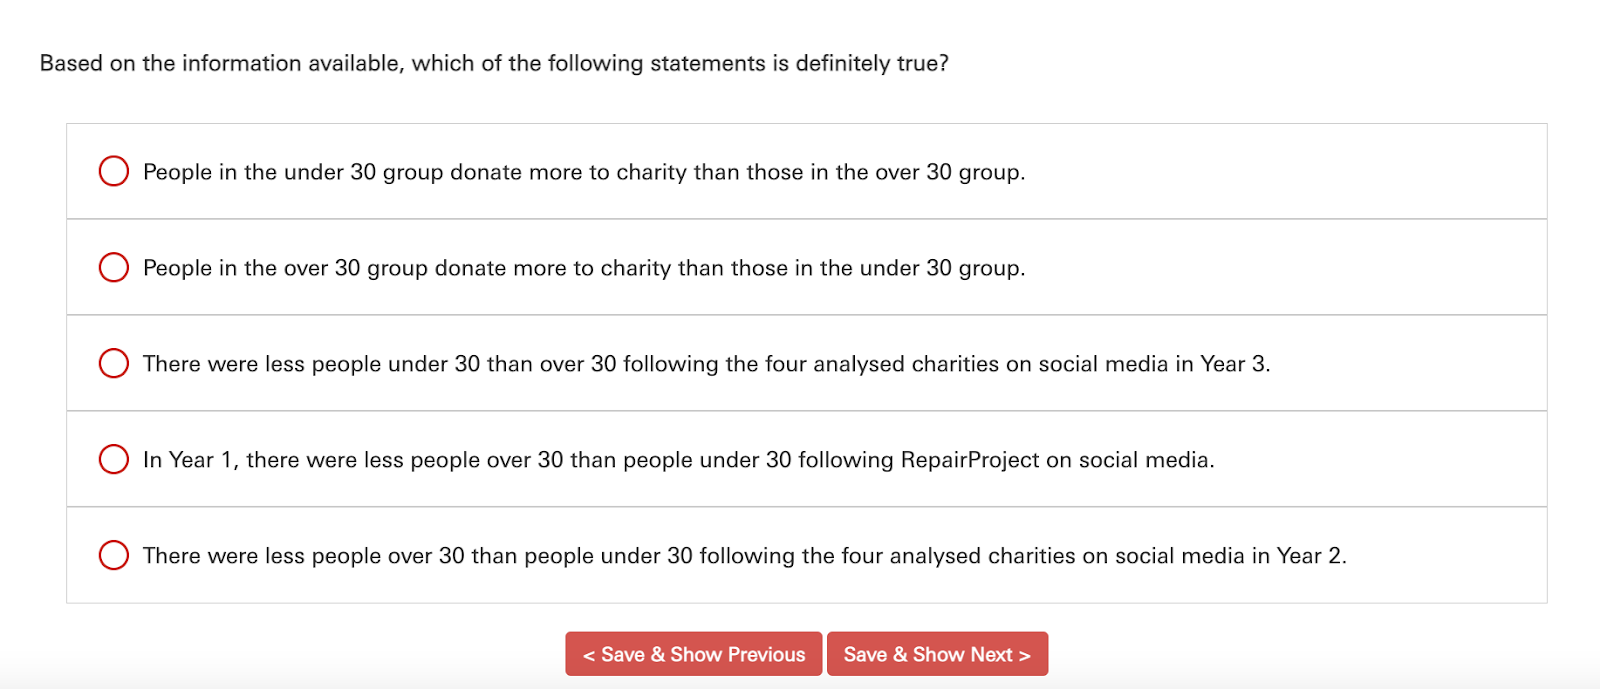1600x689 pixels.
Task: Mark the radio button for the Year 2 statement
Action: [114, 555]
